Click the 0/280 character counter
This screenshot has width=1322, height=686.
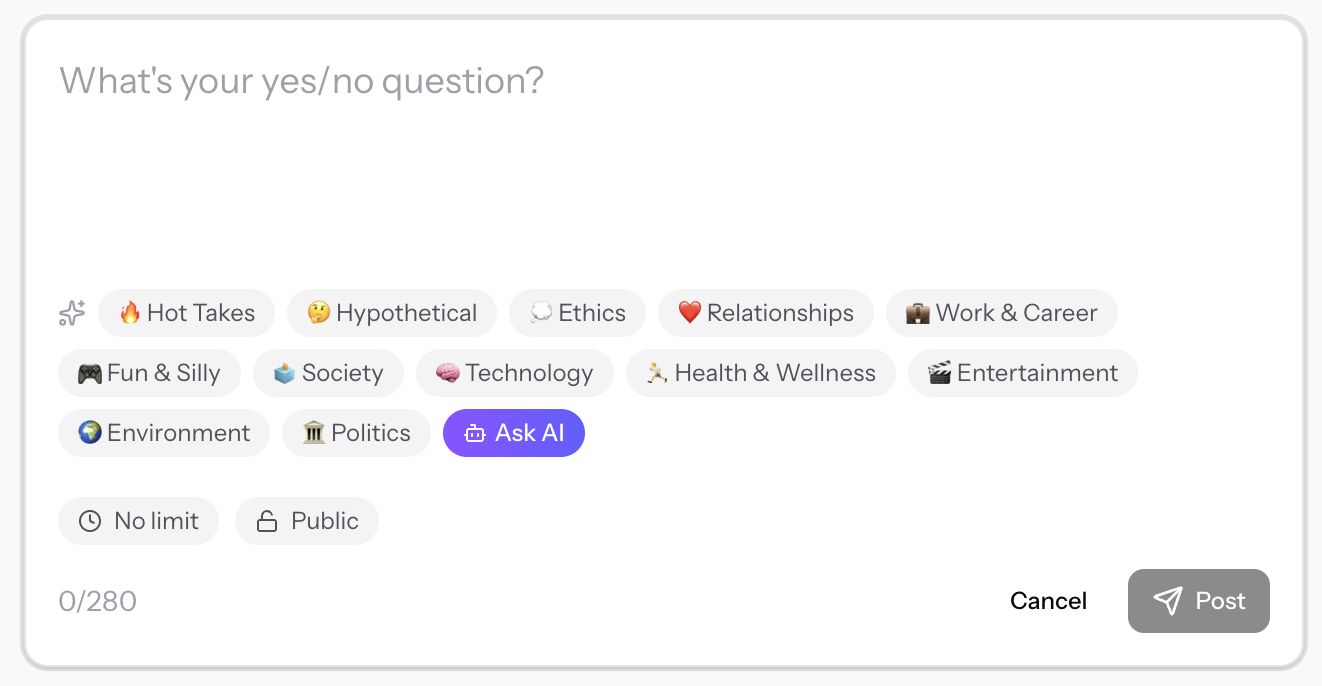click(98, 600)
